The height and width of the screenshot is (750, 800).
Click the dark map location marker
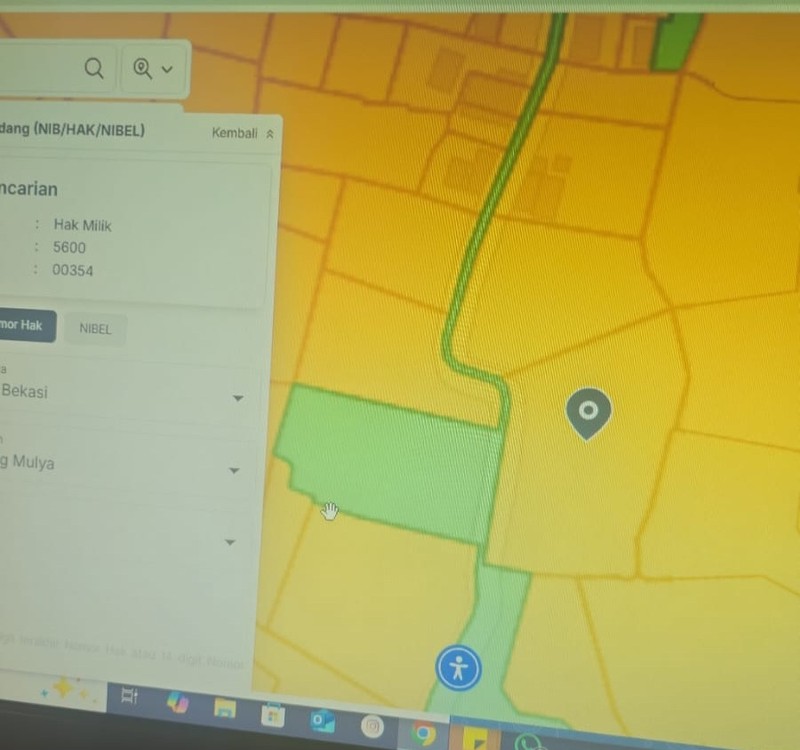(587, 412)
